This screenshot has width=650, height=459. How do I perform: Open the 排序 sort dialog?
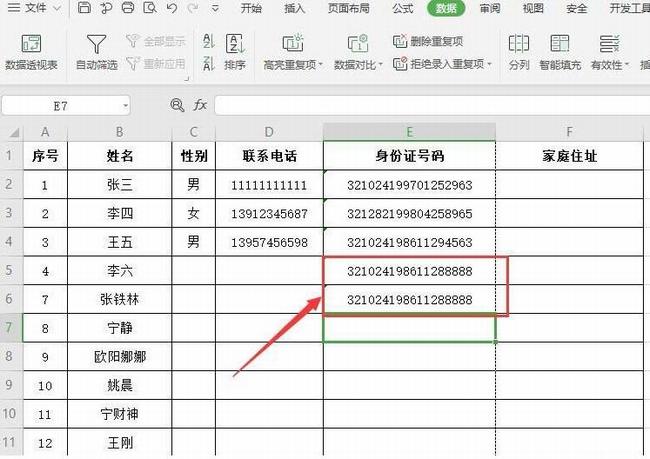[x=235, y=53]
